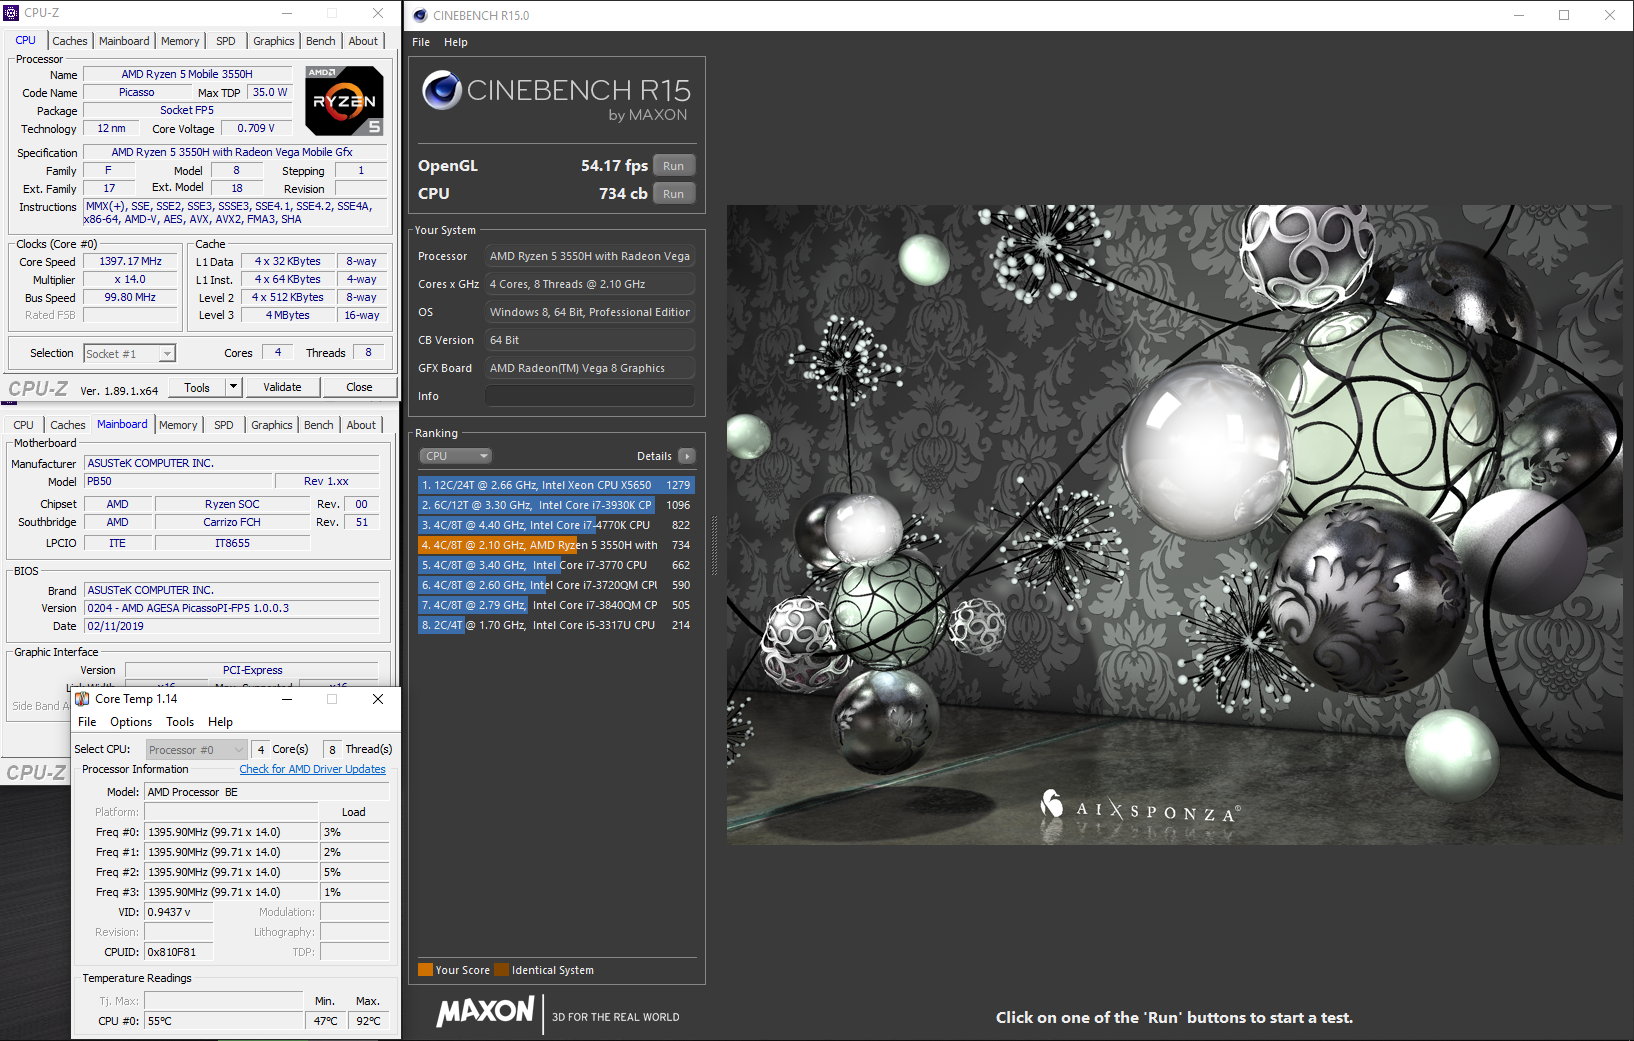Open the File menu in Cinebench
1634x1041 pixels.
click(x=421, y=42)
